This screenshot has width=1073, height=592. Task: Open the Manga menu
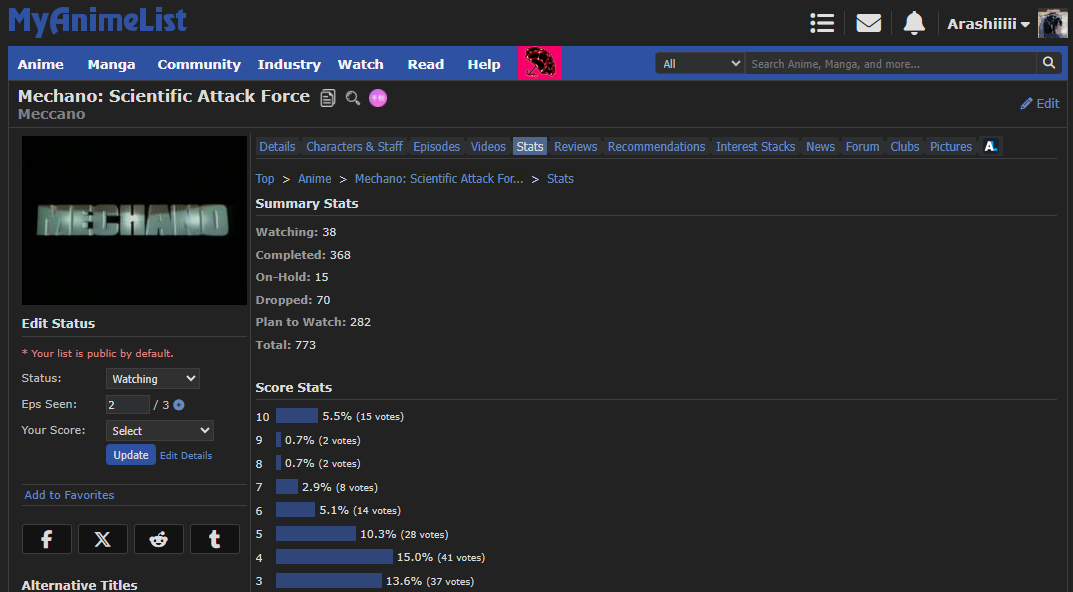(112, 64)
